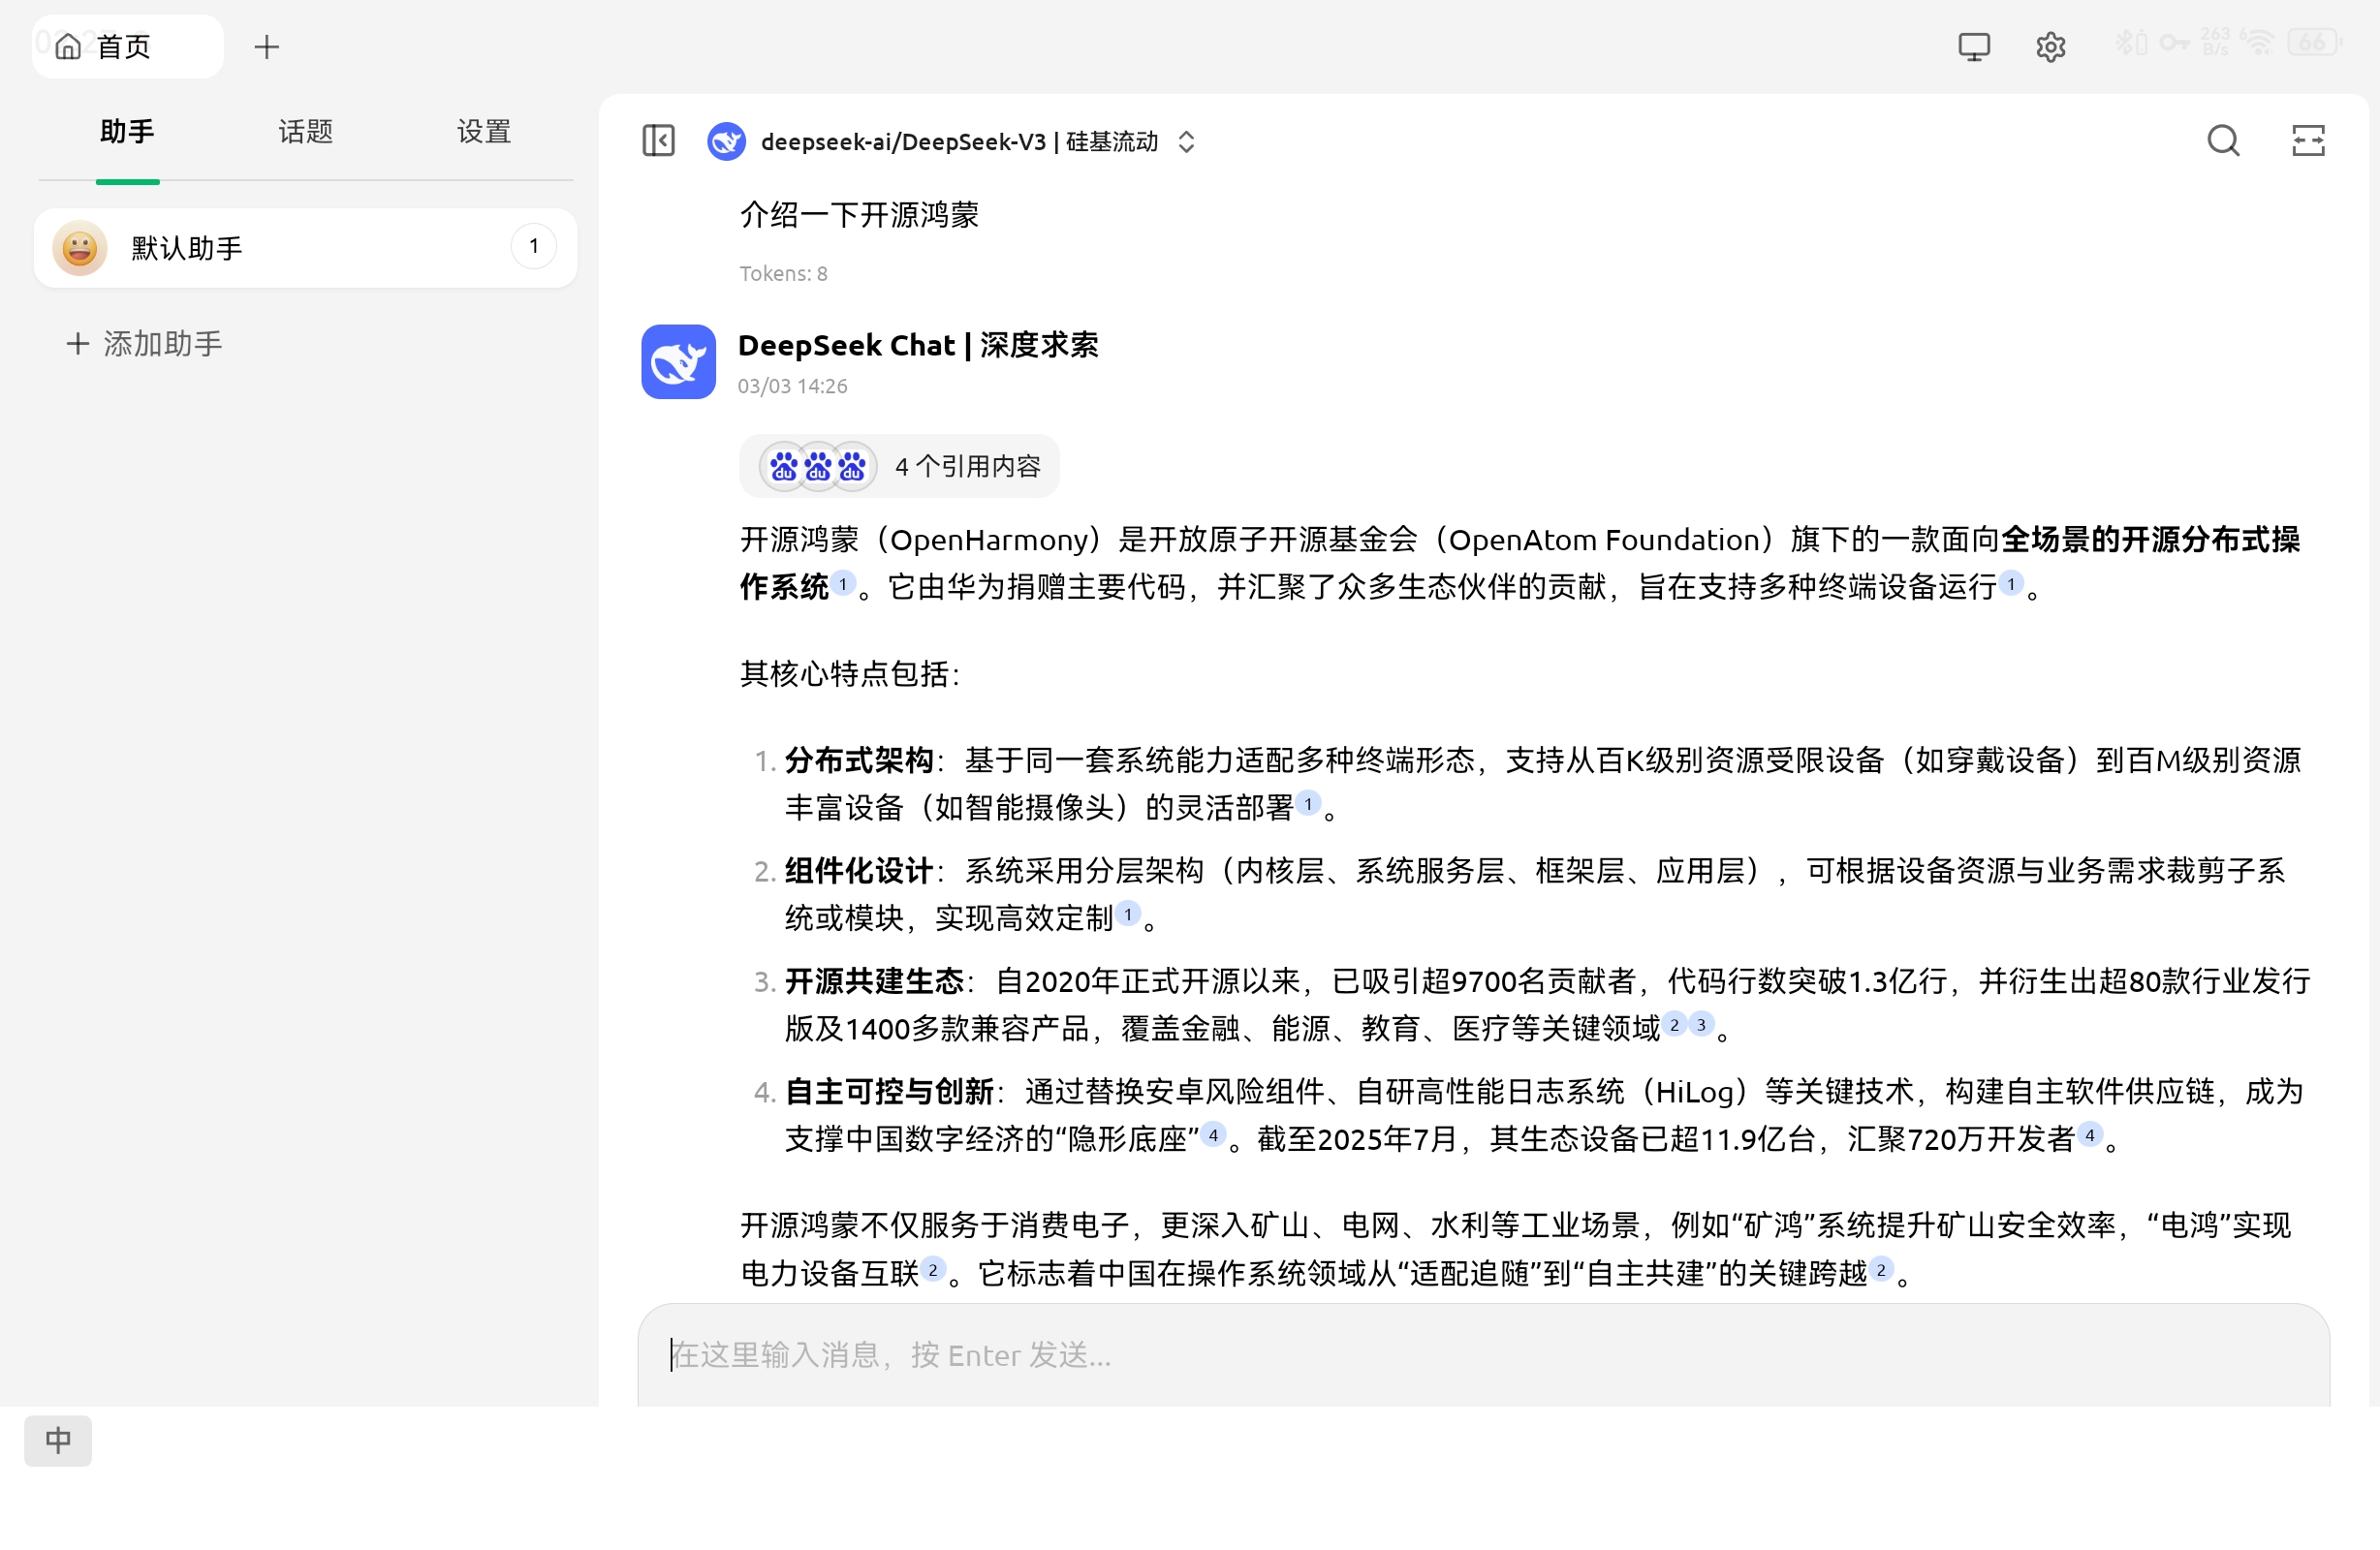The width and height of the screenshot is (2380, 1550).
Task: Open the deepseek-ai/DeepSeek-V3 model selector
Action: click(952, 142)
